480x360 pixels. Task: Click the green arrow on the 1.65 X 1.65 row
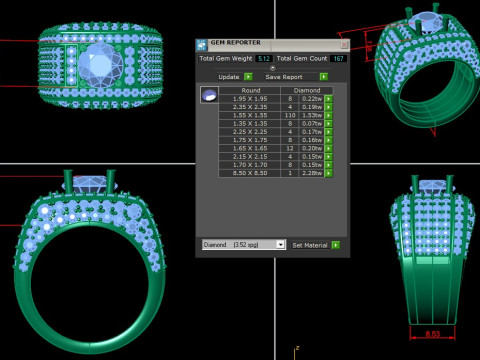(328, 148)
